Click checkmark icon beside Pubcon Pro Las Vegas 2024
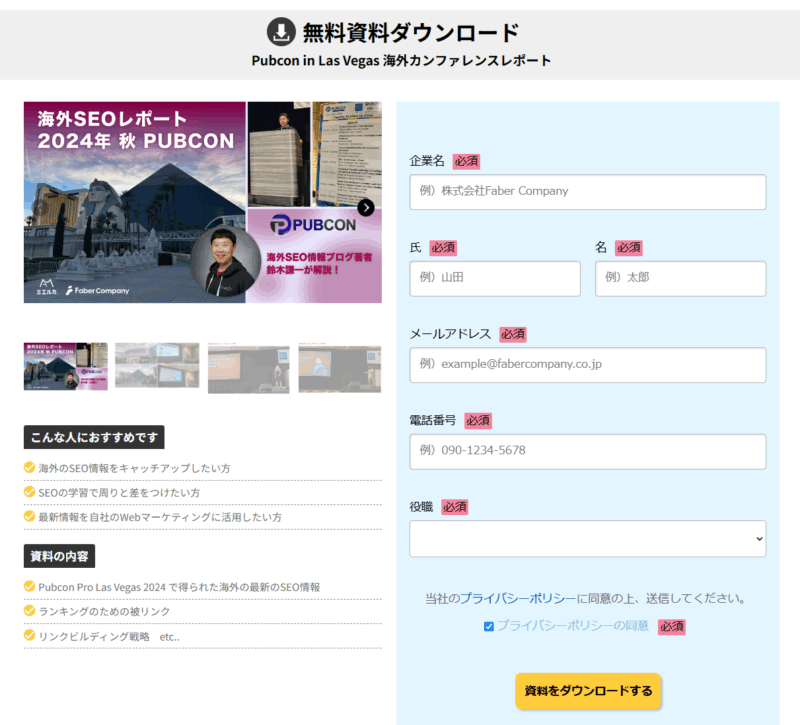The height and width of the screenshot is (725, 800). (30, 586)
